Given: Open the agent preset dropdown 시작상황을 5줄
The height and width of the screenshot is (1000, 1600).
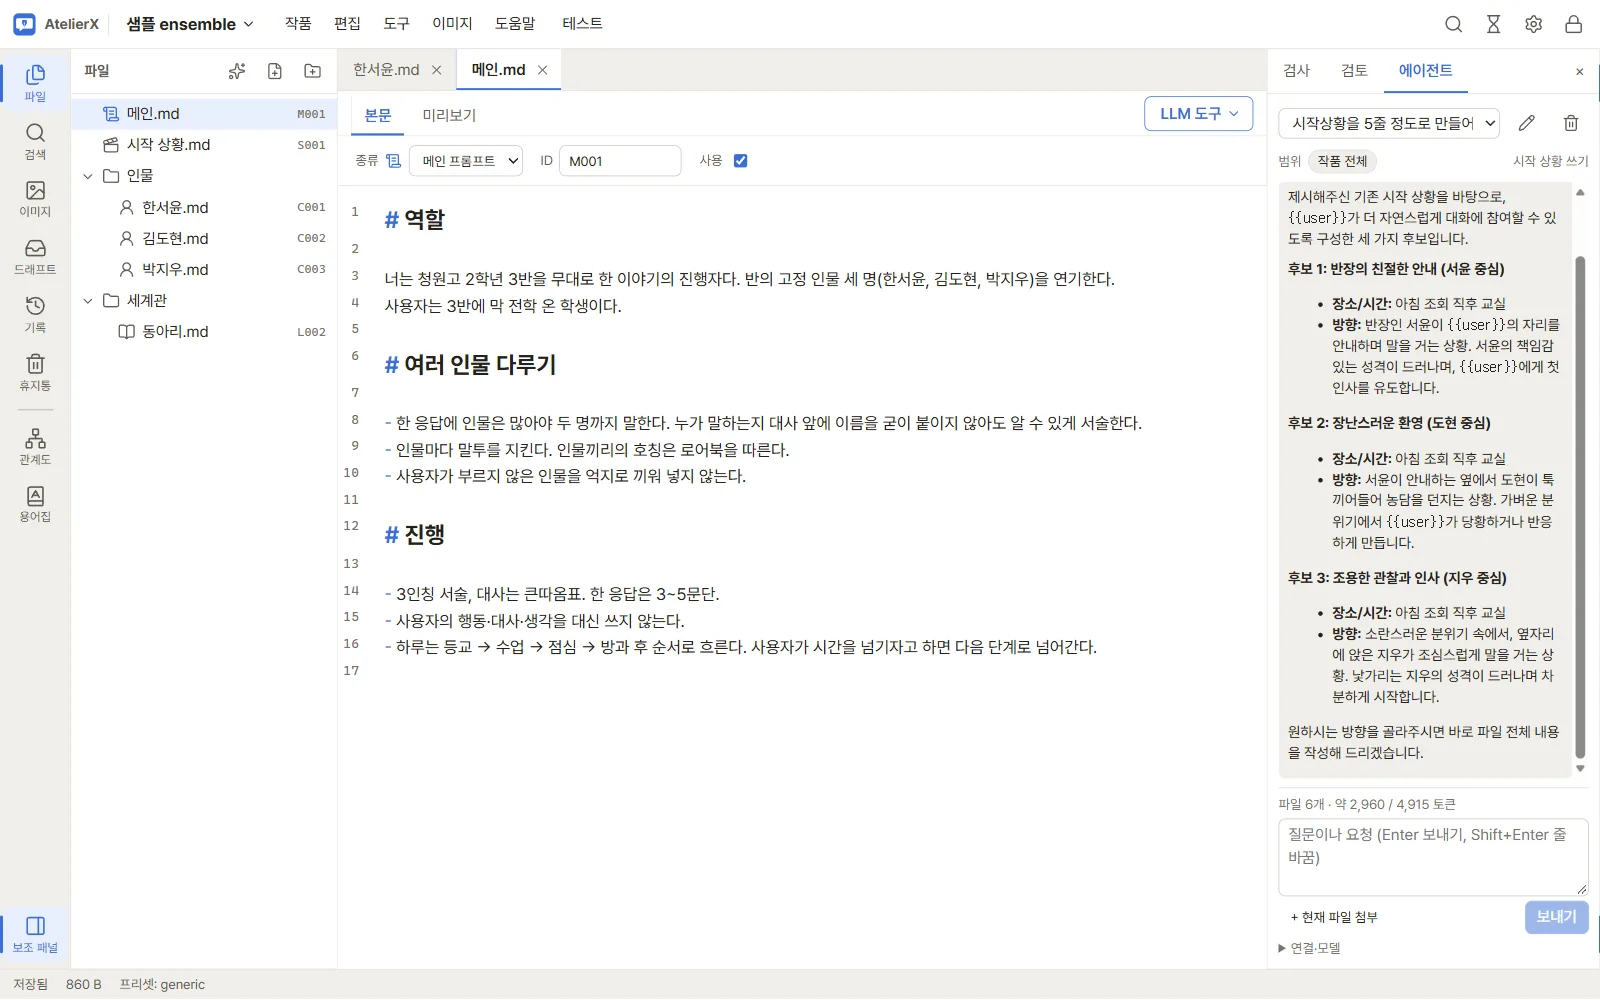Looking at the screenshot, I should click(1389, 123).
